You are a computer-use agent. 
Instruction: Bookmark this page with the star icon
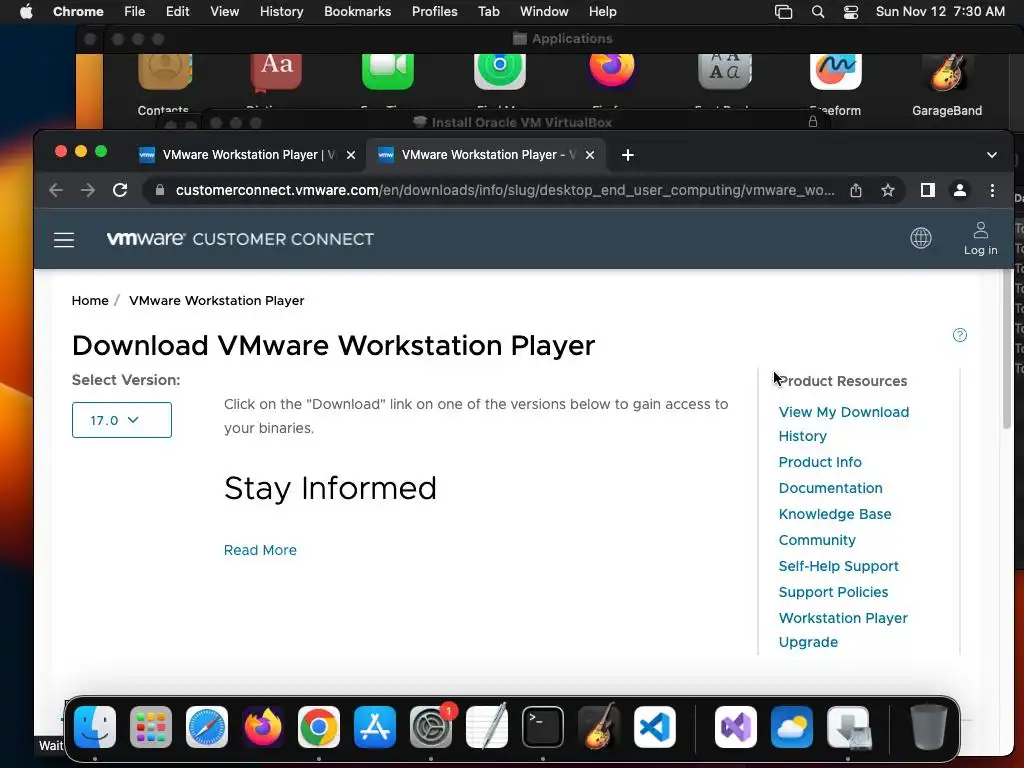tap(888, 190)
